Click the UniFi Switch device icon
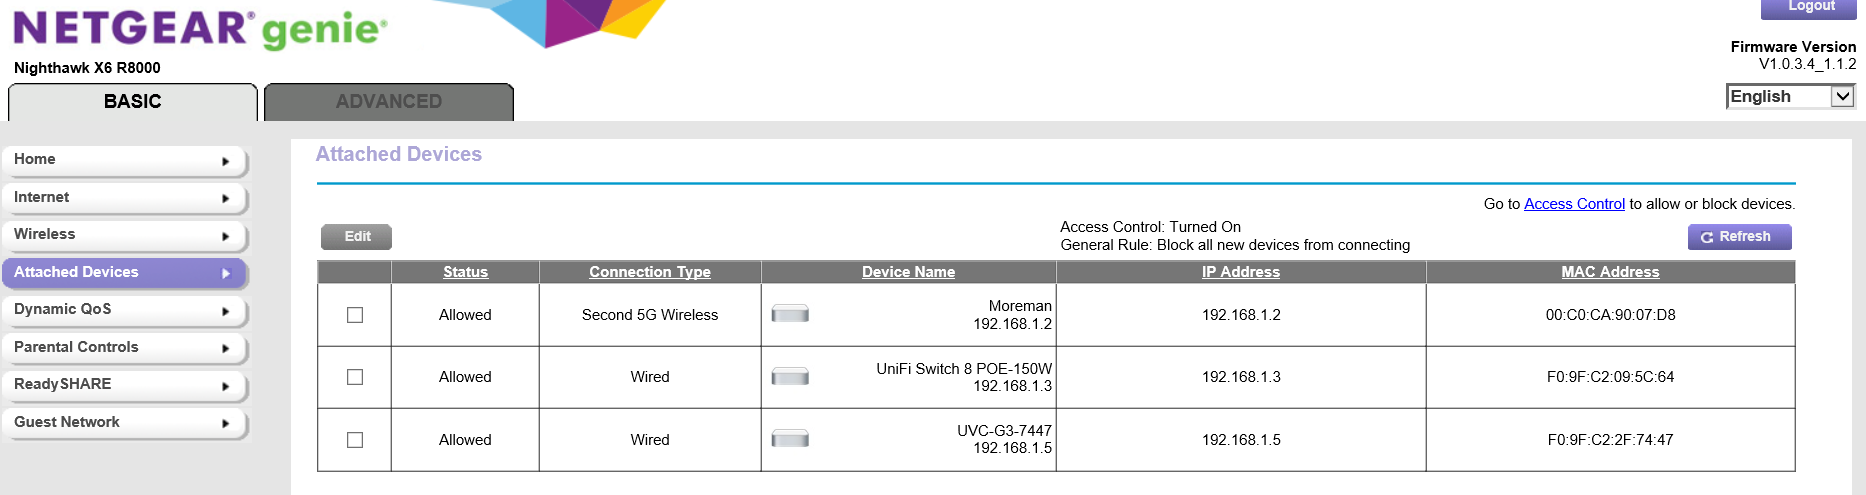This screenshot has width=1866, height=495. tap(790, 377)
